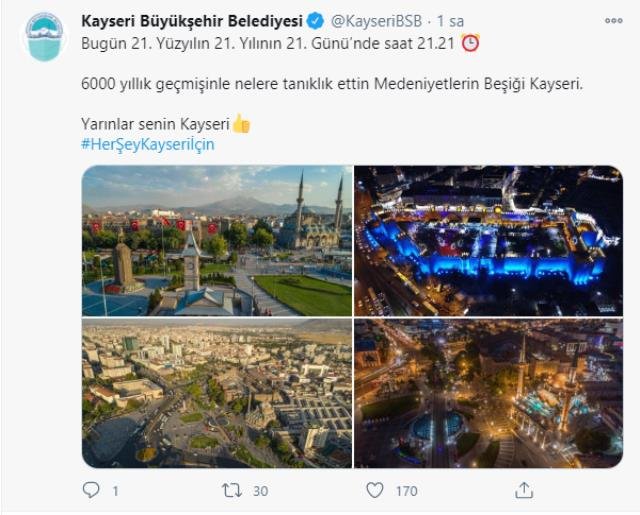Open the aerial daytime city photo
Viewport: 640px width, 515px height.
point(217,393)
